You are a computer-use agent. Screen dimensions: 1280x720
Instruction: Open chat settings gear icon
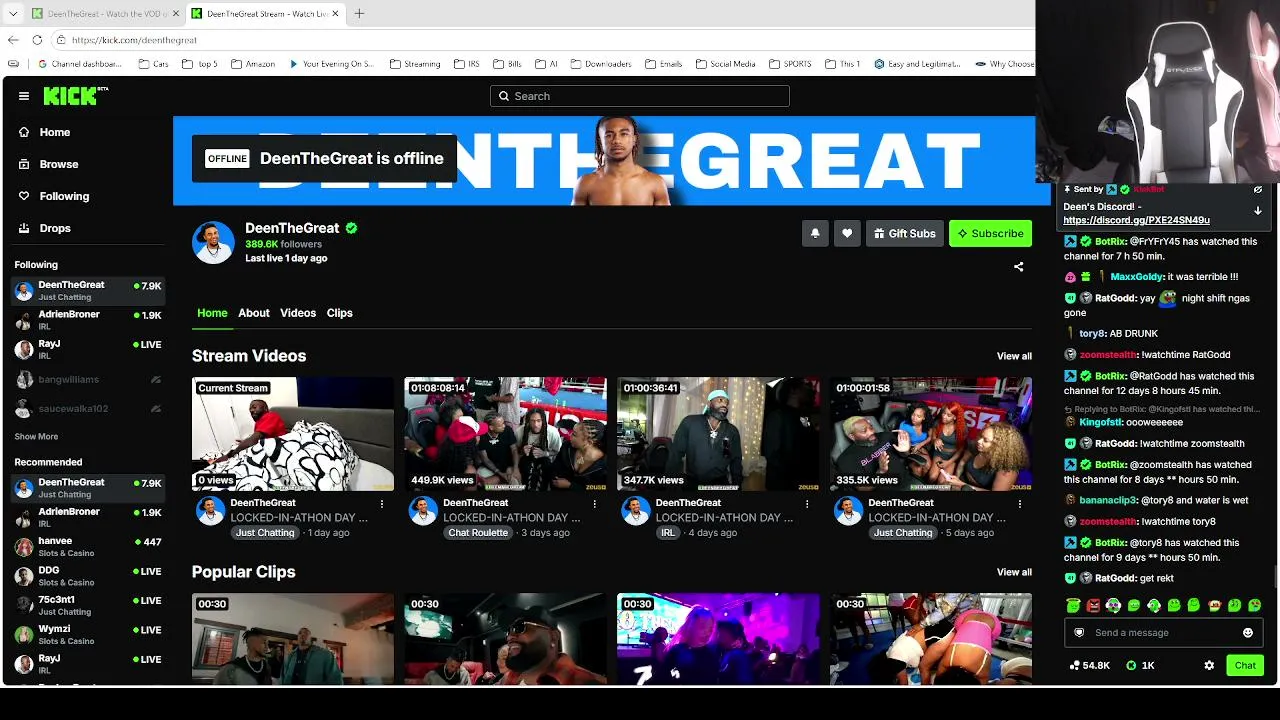[1209, 665]
